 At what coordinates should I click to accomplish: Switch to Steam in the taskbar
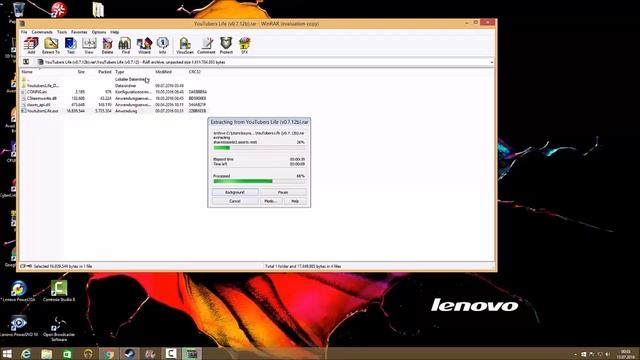pos(129,354)
